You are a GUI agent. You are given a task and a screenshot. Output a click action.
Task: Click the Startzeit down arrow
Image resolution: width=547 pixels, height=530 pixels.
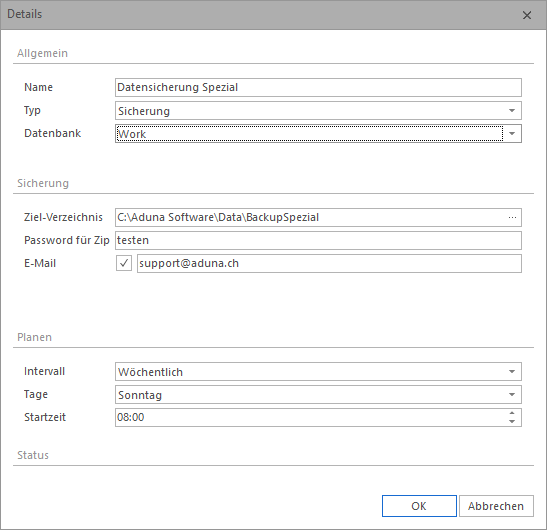(512, 421)
